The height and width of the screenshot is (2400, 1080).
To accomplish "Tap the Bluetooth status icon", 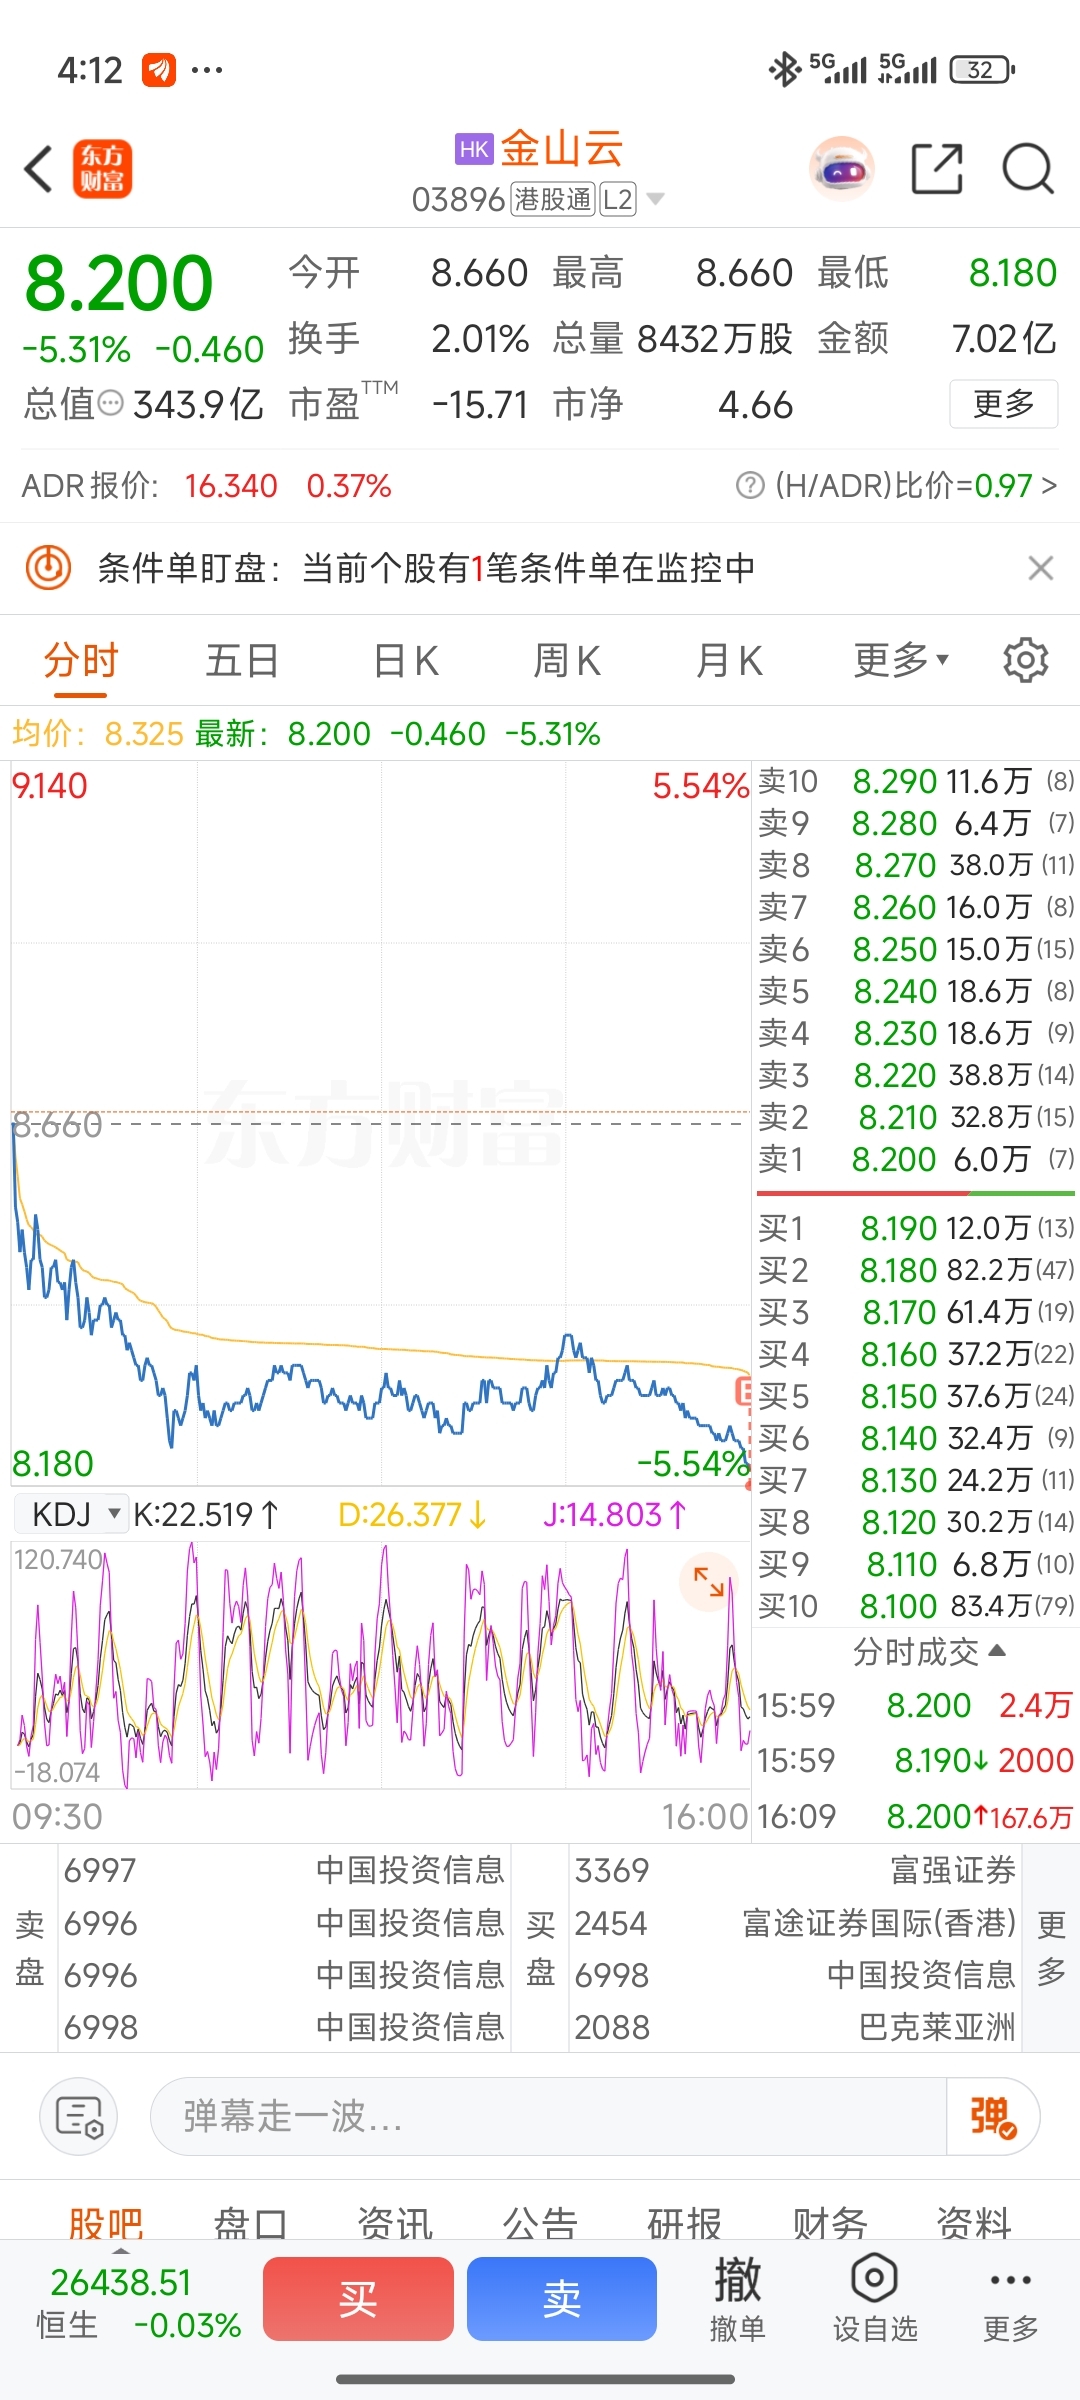I will 785,70.
